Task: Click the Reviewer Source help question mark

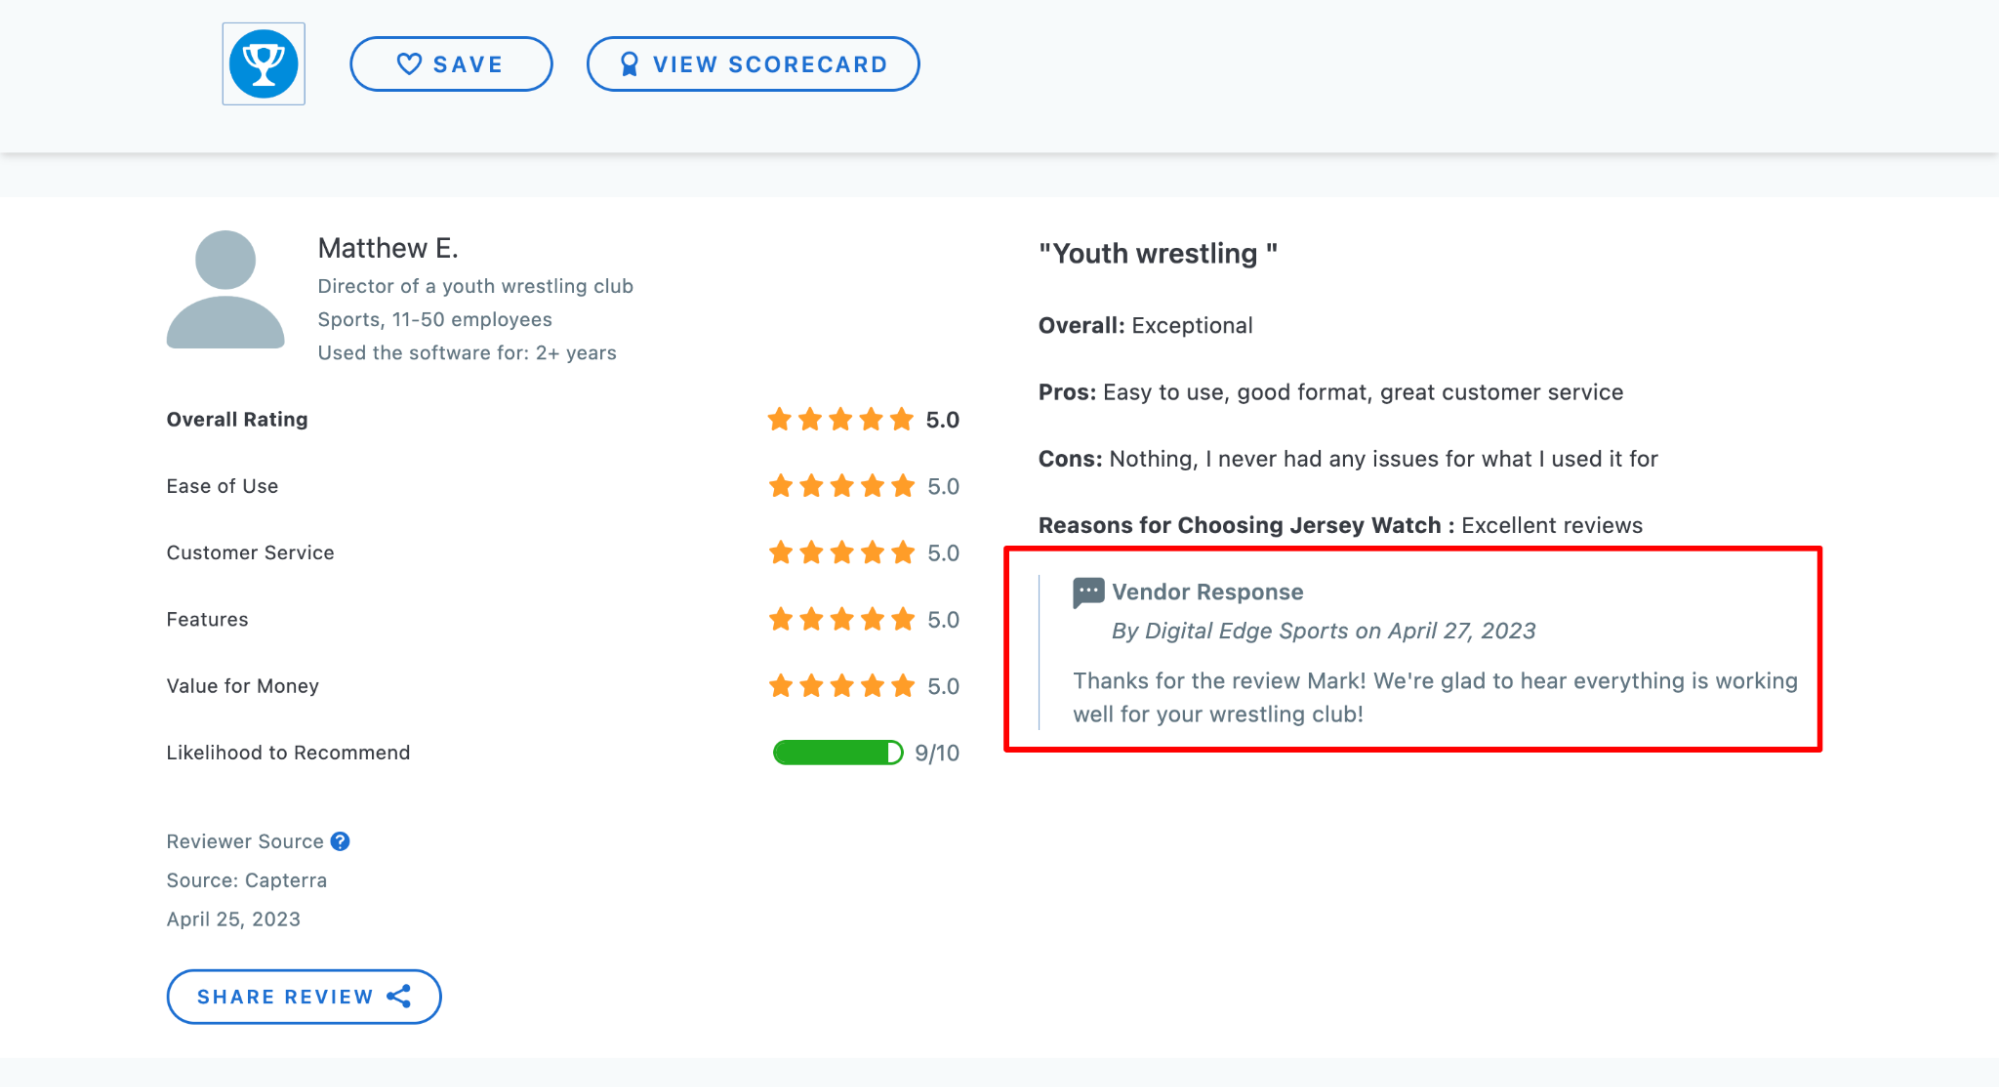Action: (340, 841)
